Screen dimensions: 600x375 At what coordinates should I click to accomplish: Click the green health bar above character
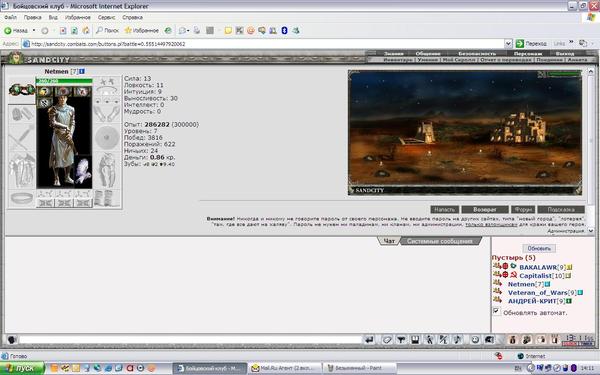tap(64, 81)
